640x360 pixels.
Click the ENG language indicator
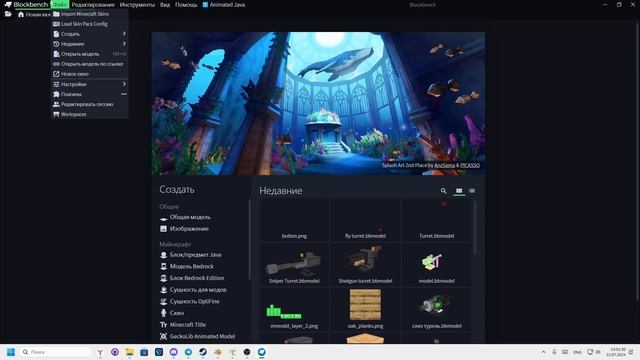click(577, 352)
